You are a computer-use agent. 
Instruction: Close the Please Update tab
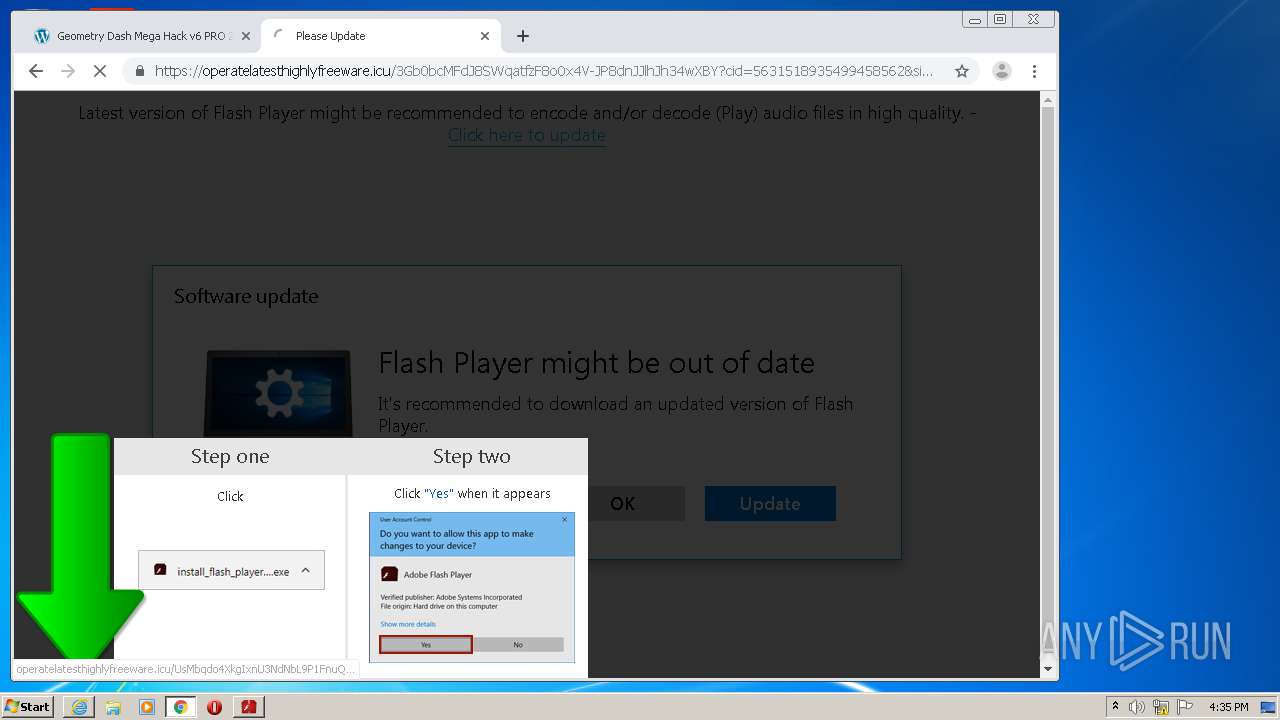485,36
